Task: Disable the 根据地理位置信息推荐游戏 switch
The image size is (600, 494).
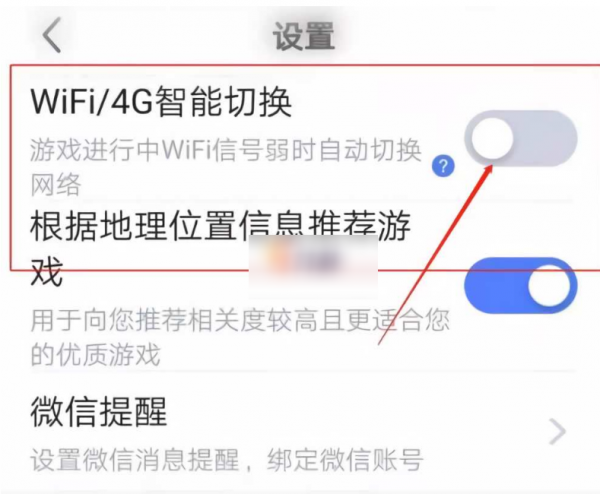Action: [x=520, y=285]
